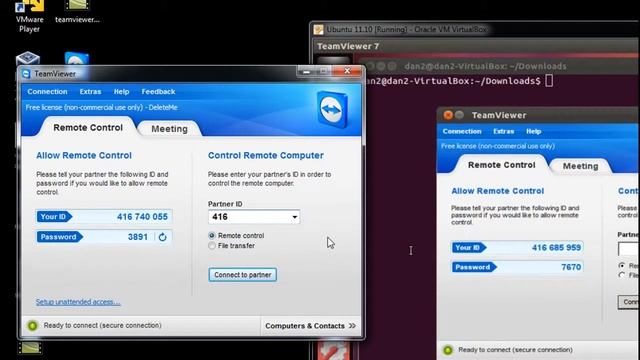Screen dimensions: 640x360
Task: Expand Partner ID dropdown arrow
Action: [x=294, y=217]
